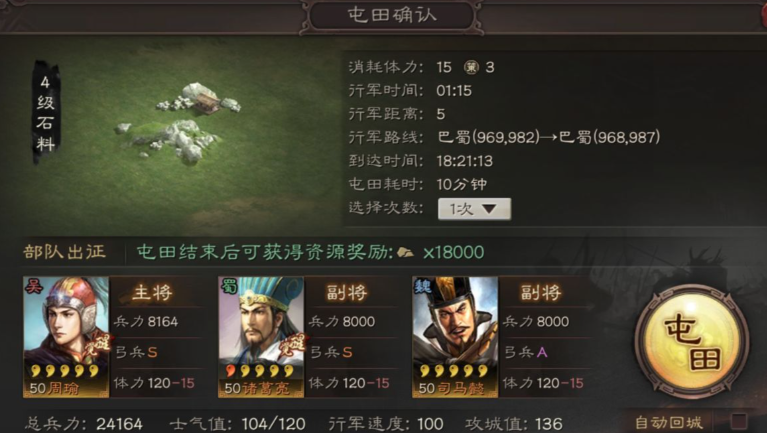Click the 部队出征 section label
This screenshot has width=767, height=433.
tap(65, 252)
